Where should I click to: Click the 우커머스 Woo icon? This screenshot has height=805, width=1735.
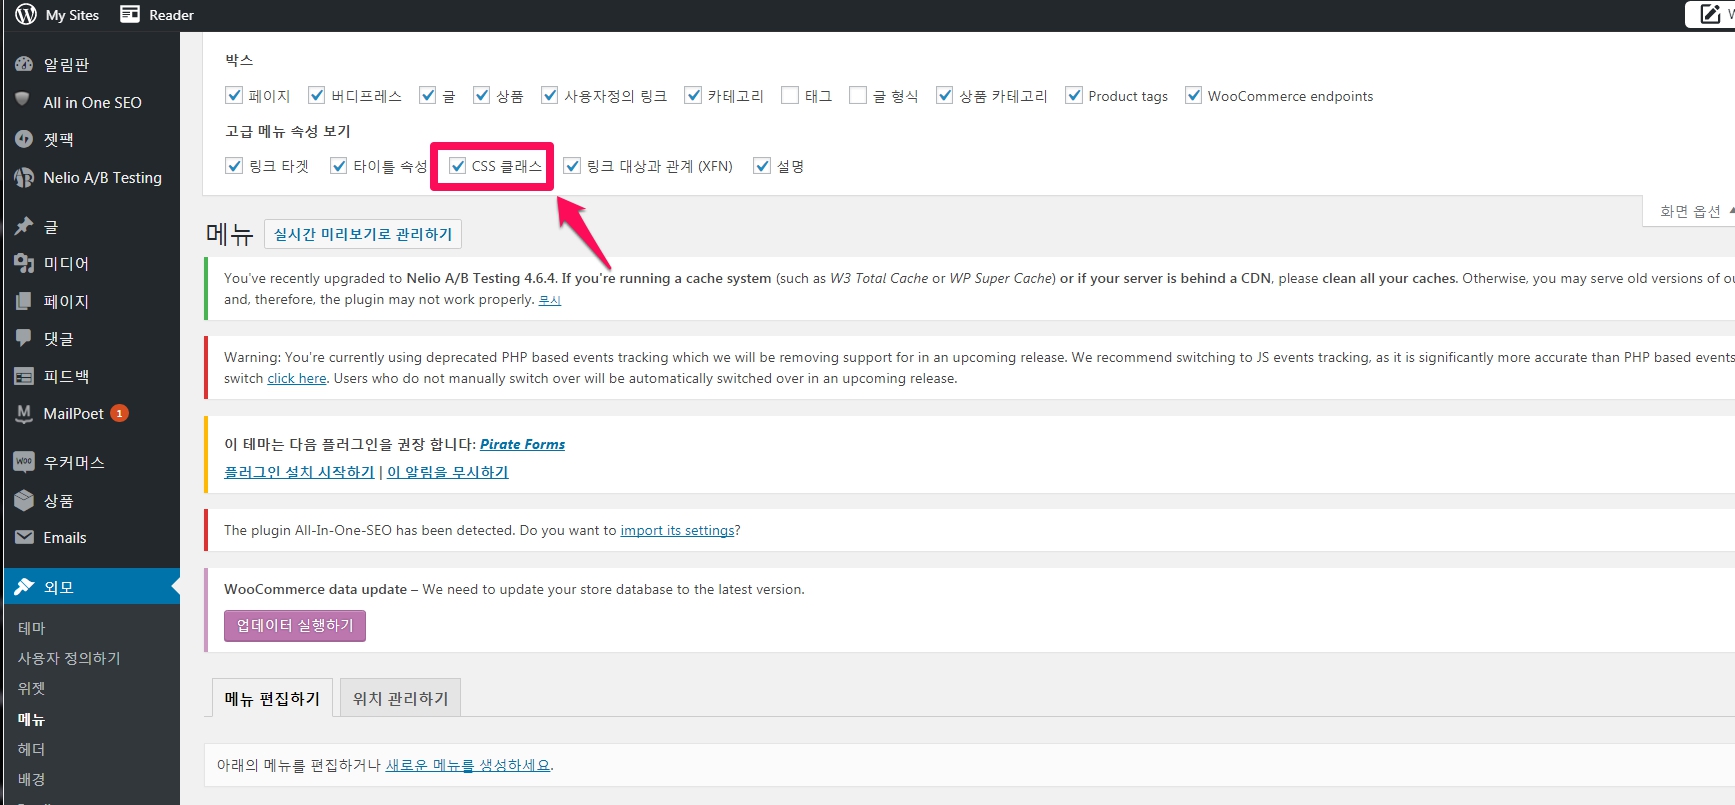24,461
